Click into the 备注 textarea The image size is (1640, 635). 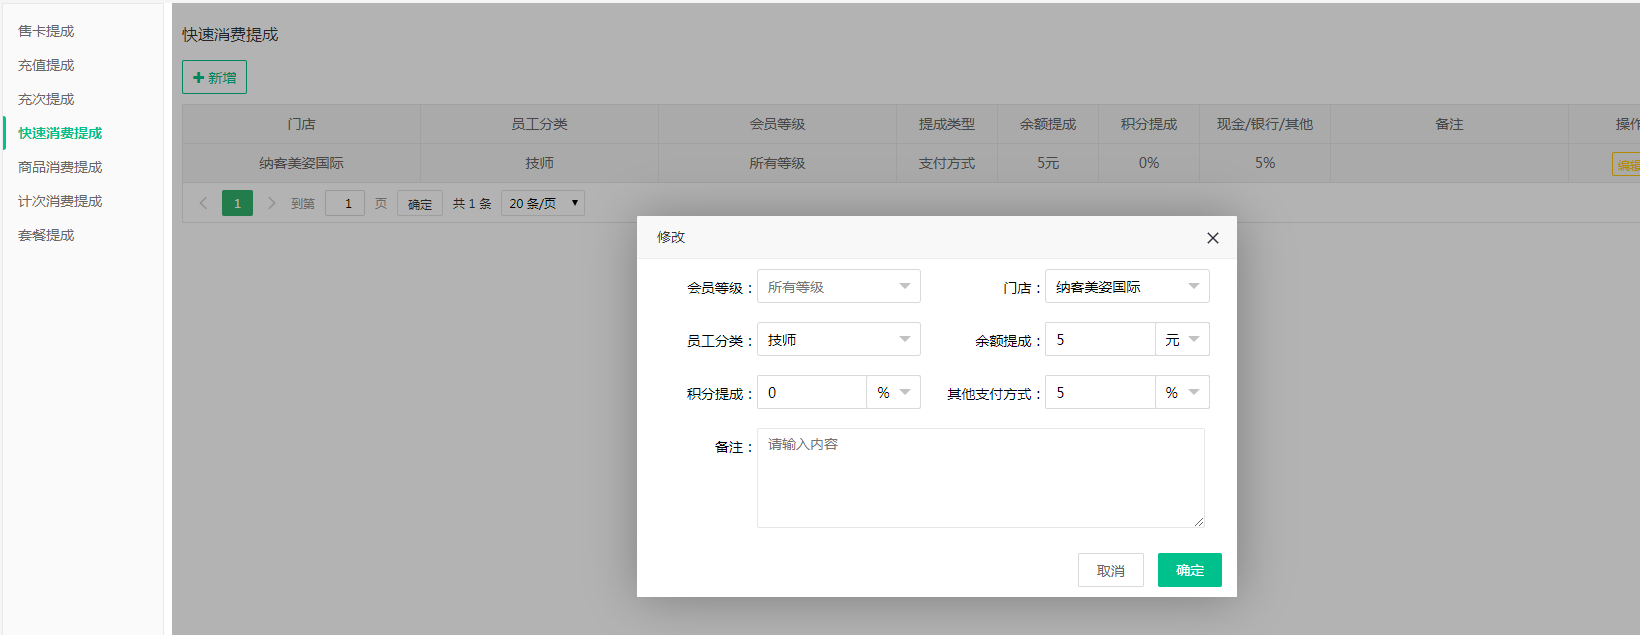coord(980,478)
